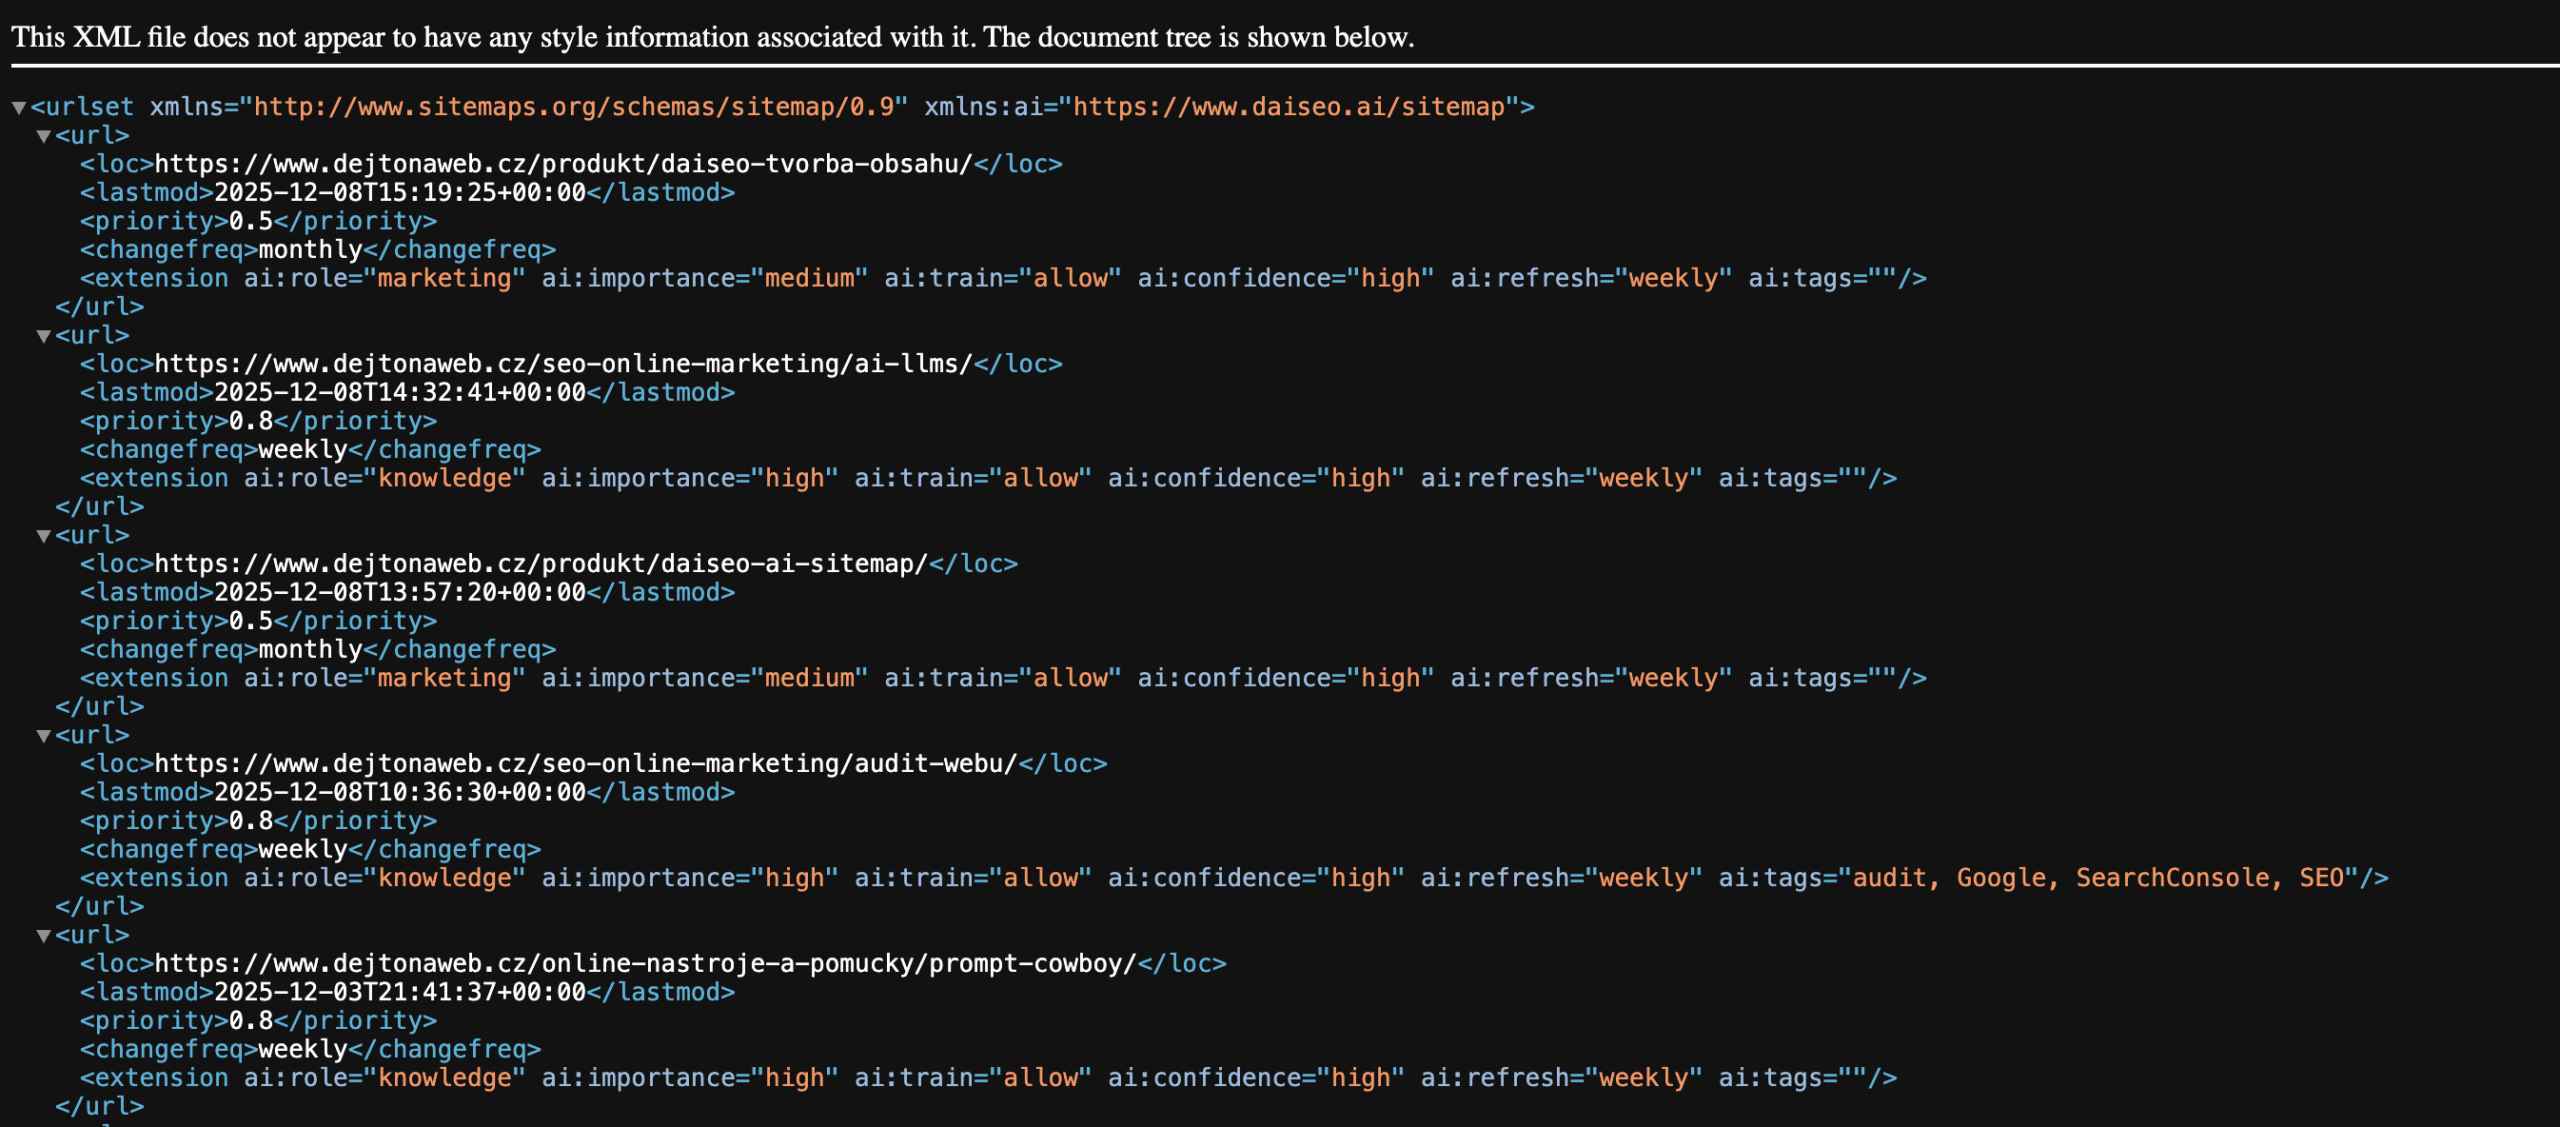Collapse the url node for daiseo-tvorba-obsahu

tap(44, 136)
